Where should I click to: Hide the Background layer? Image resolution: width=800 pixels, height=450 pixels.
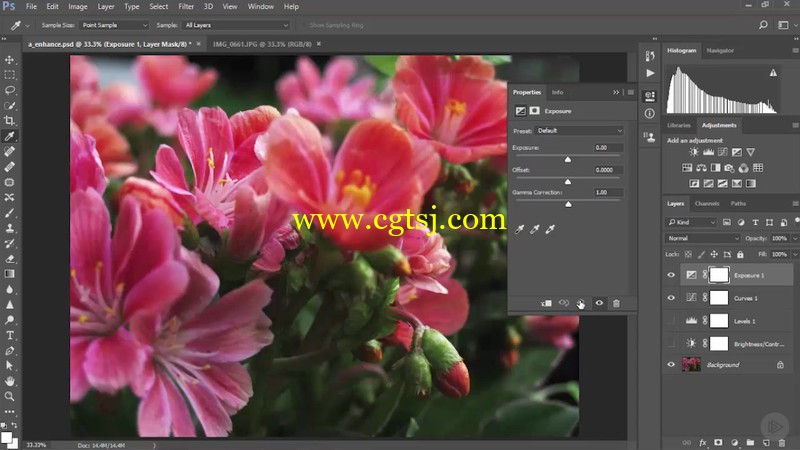click(671, 364)
